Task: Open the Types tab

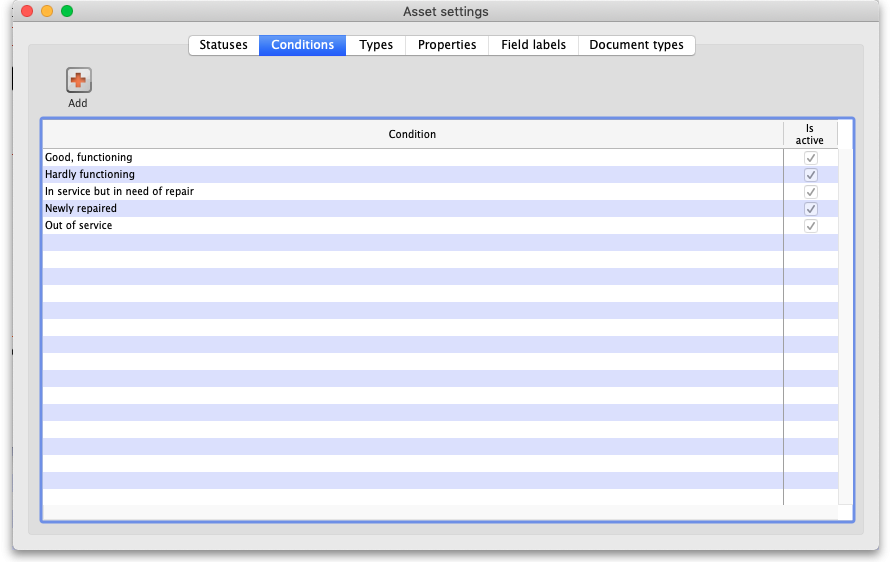Action: click(376, 45)
